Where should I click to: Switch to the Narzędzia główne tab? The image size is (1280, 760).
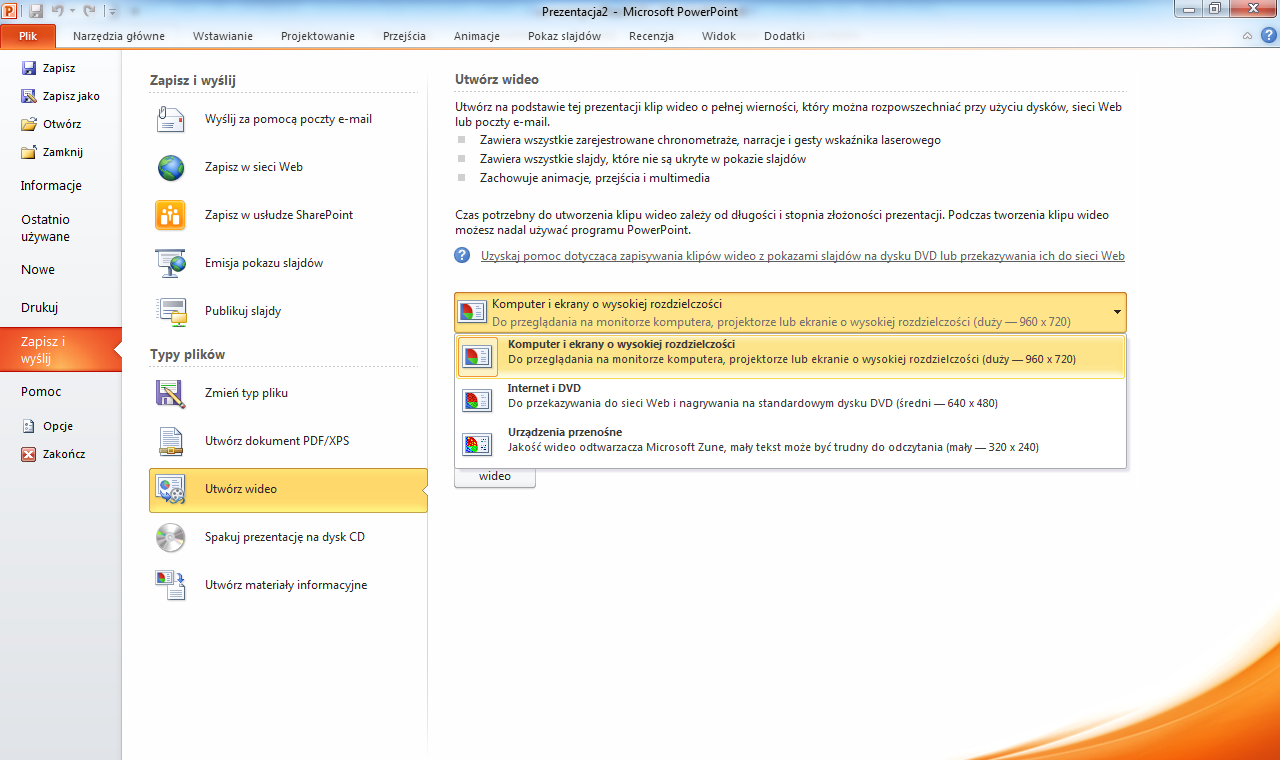[x=119, y=36]
